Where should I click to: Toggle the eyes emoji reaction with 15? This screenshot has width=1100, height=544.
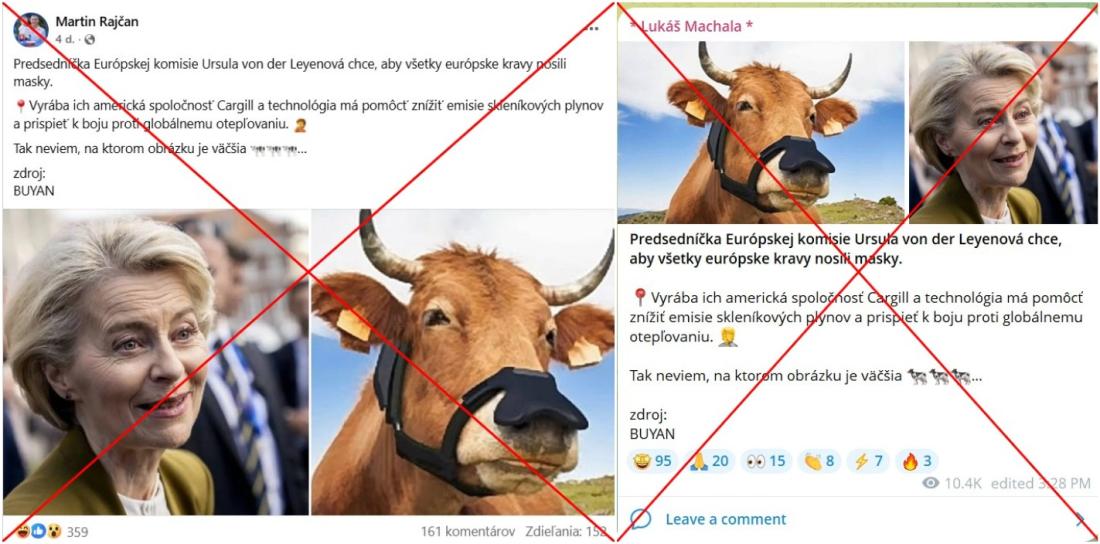point(766,461)
